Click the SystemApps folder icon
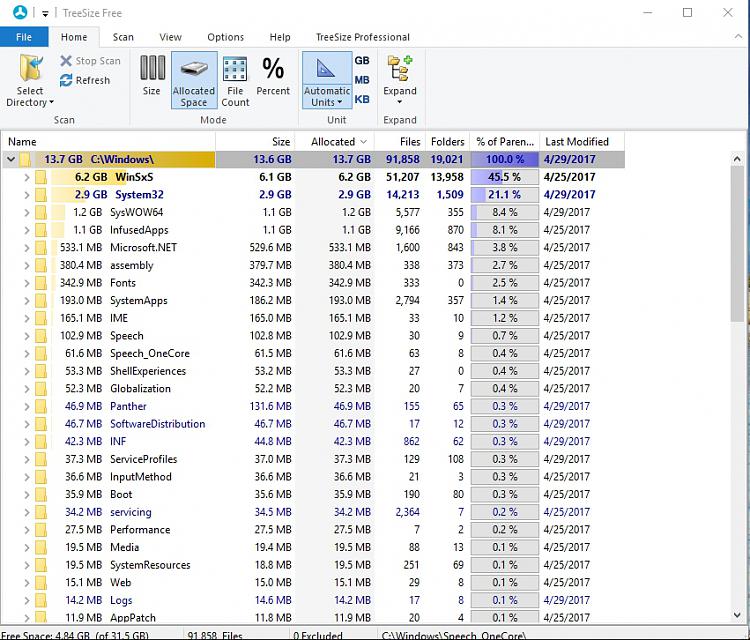Screen dimensions: 750x640 [41, 301]
